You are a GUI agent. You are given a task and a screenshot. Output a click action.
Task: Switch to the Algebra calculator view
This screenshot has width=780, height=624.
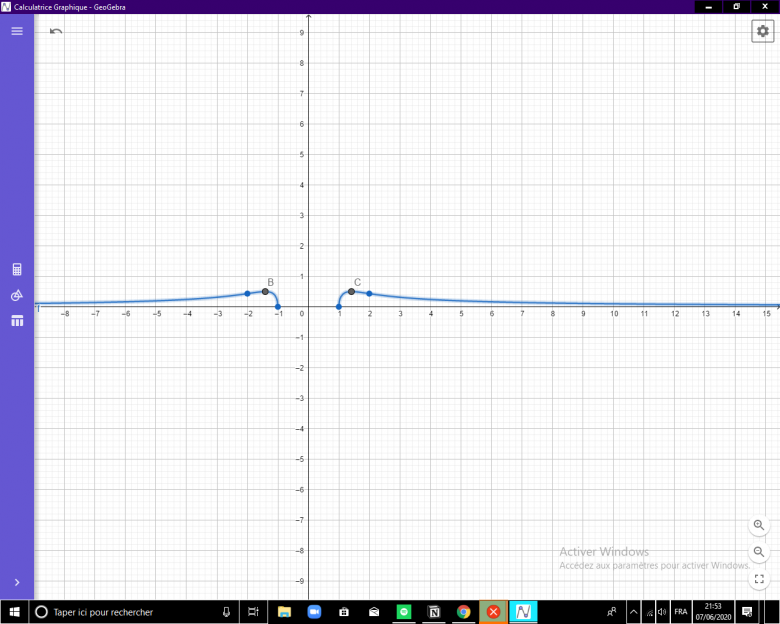[16, 270]
